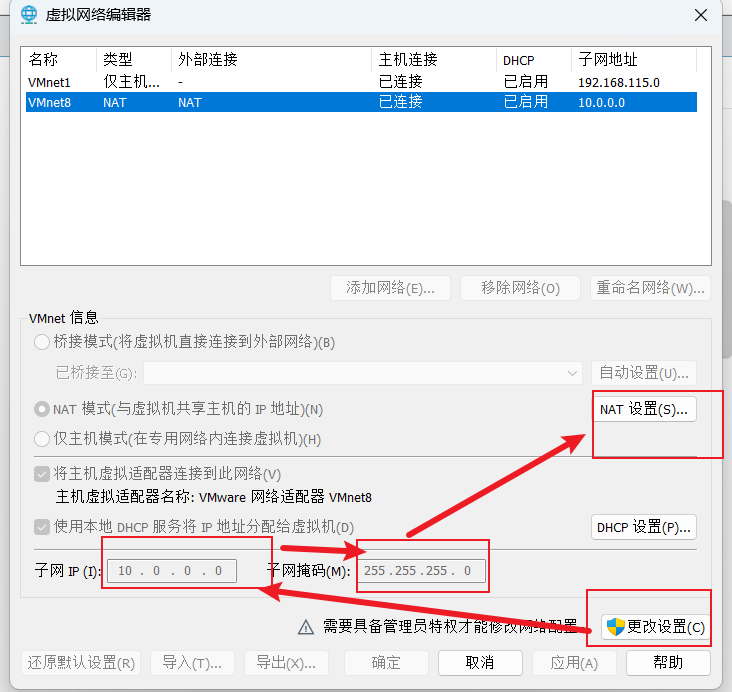Click the 添加网络(E) button
Image resolution: width=732 pixels, height=692 pixels.
(390, 288)
